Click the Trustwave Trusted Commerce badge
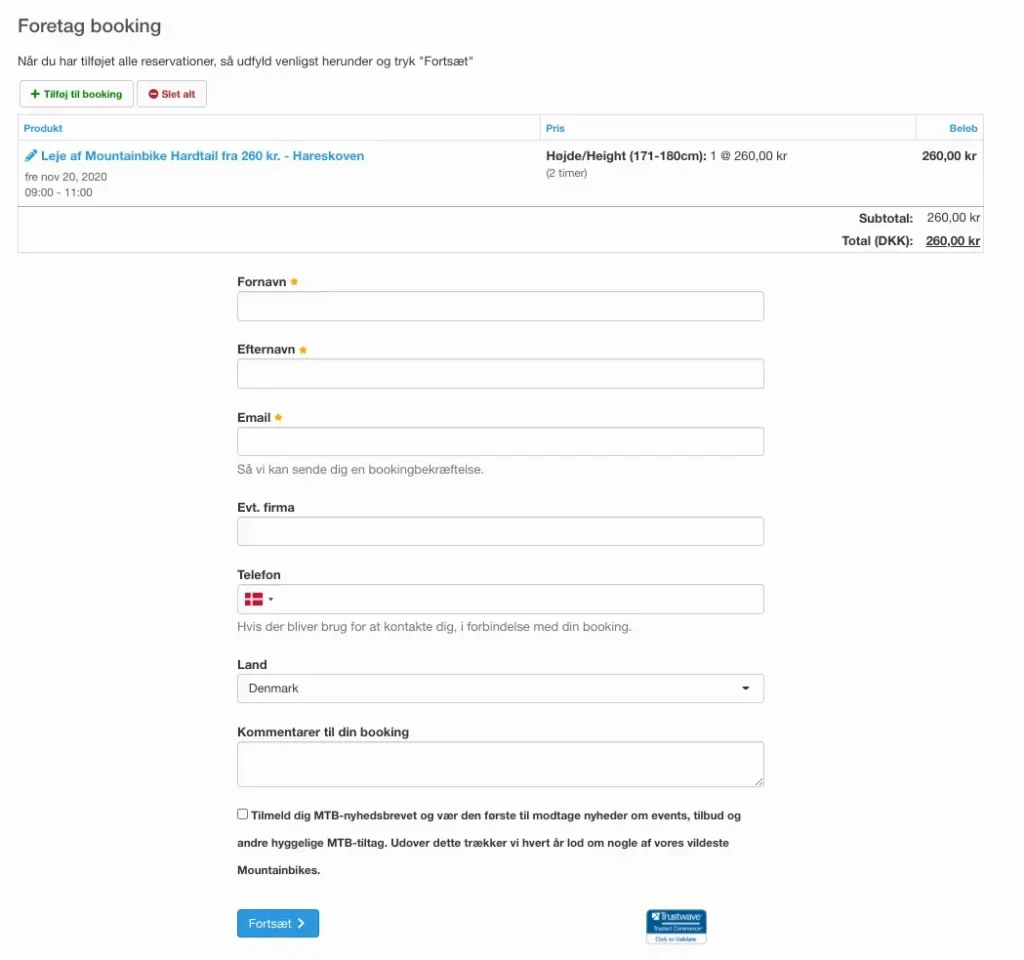 click(x=676, y=926)
